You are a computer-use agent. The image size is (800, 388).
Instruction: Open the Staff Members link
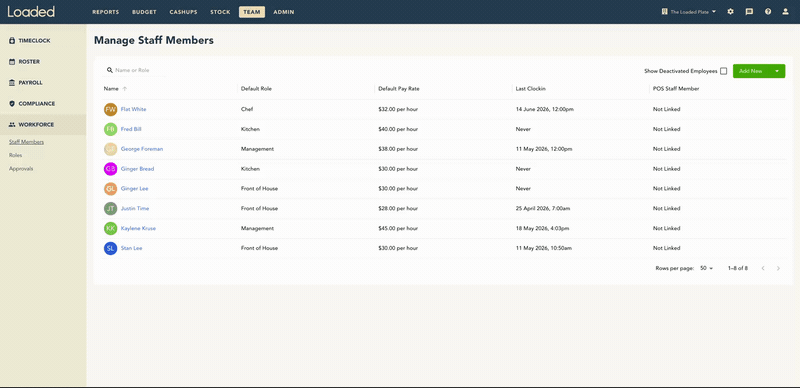(x=26, y=142)
